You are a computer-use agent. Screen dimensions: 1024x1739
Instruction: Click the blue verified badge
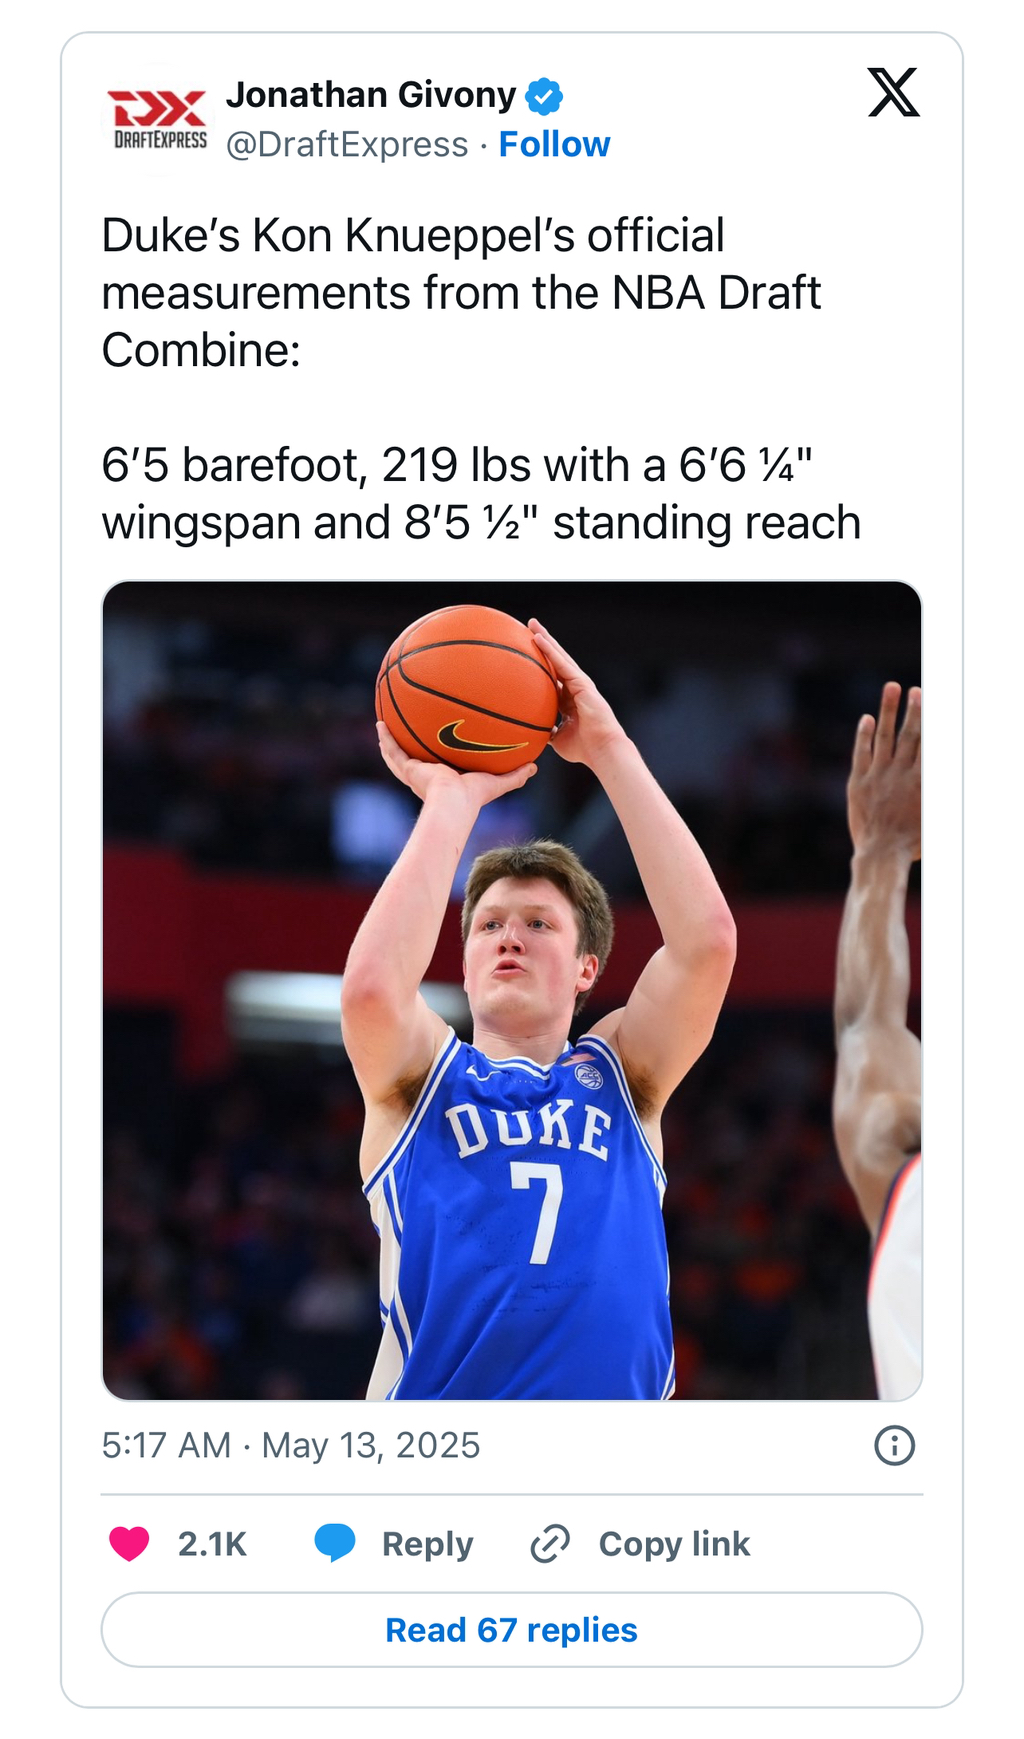pos(544,97)
